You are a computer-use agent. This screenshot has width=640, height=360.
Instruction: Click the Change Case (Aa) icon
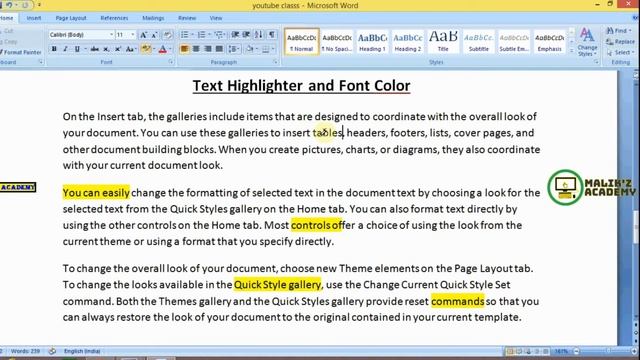(130, 49)
